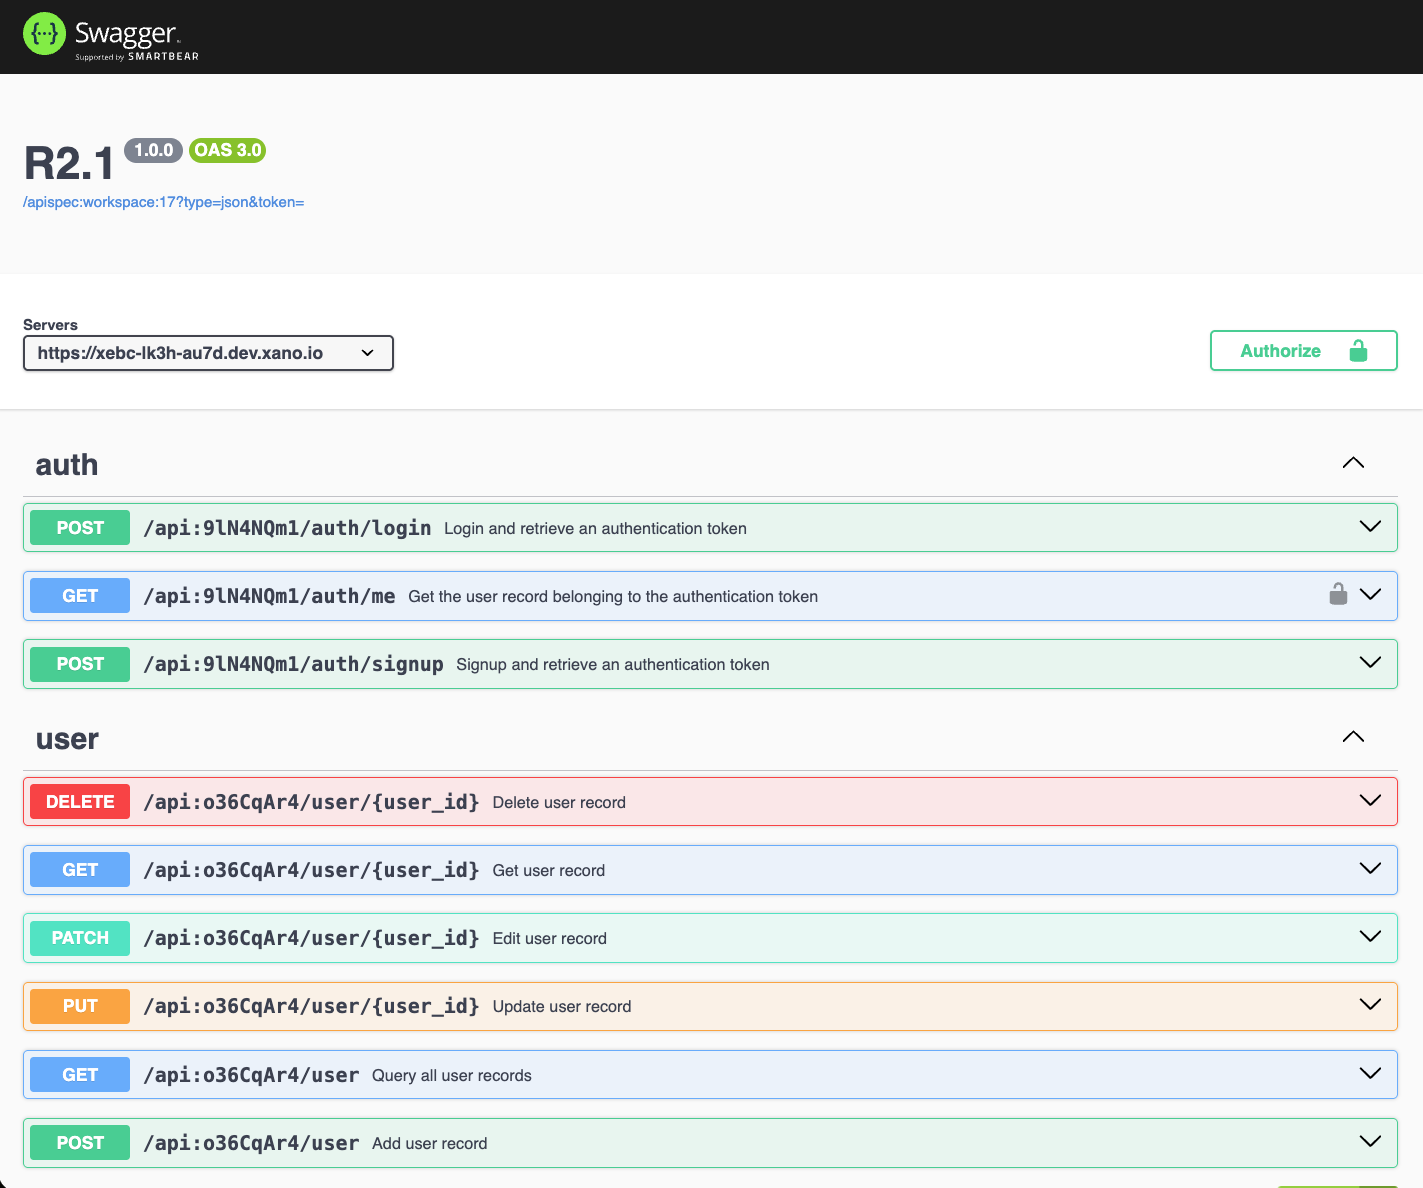1423x1188 pixels.
Task: Collapse the auth section
Action: (1353, 462)
